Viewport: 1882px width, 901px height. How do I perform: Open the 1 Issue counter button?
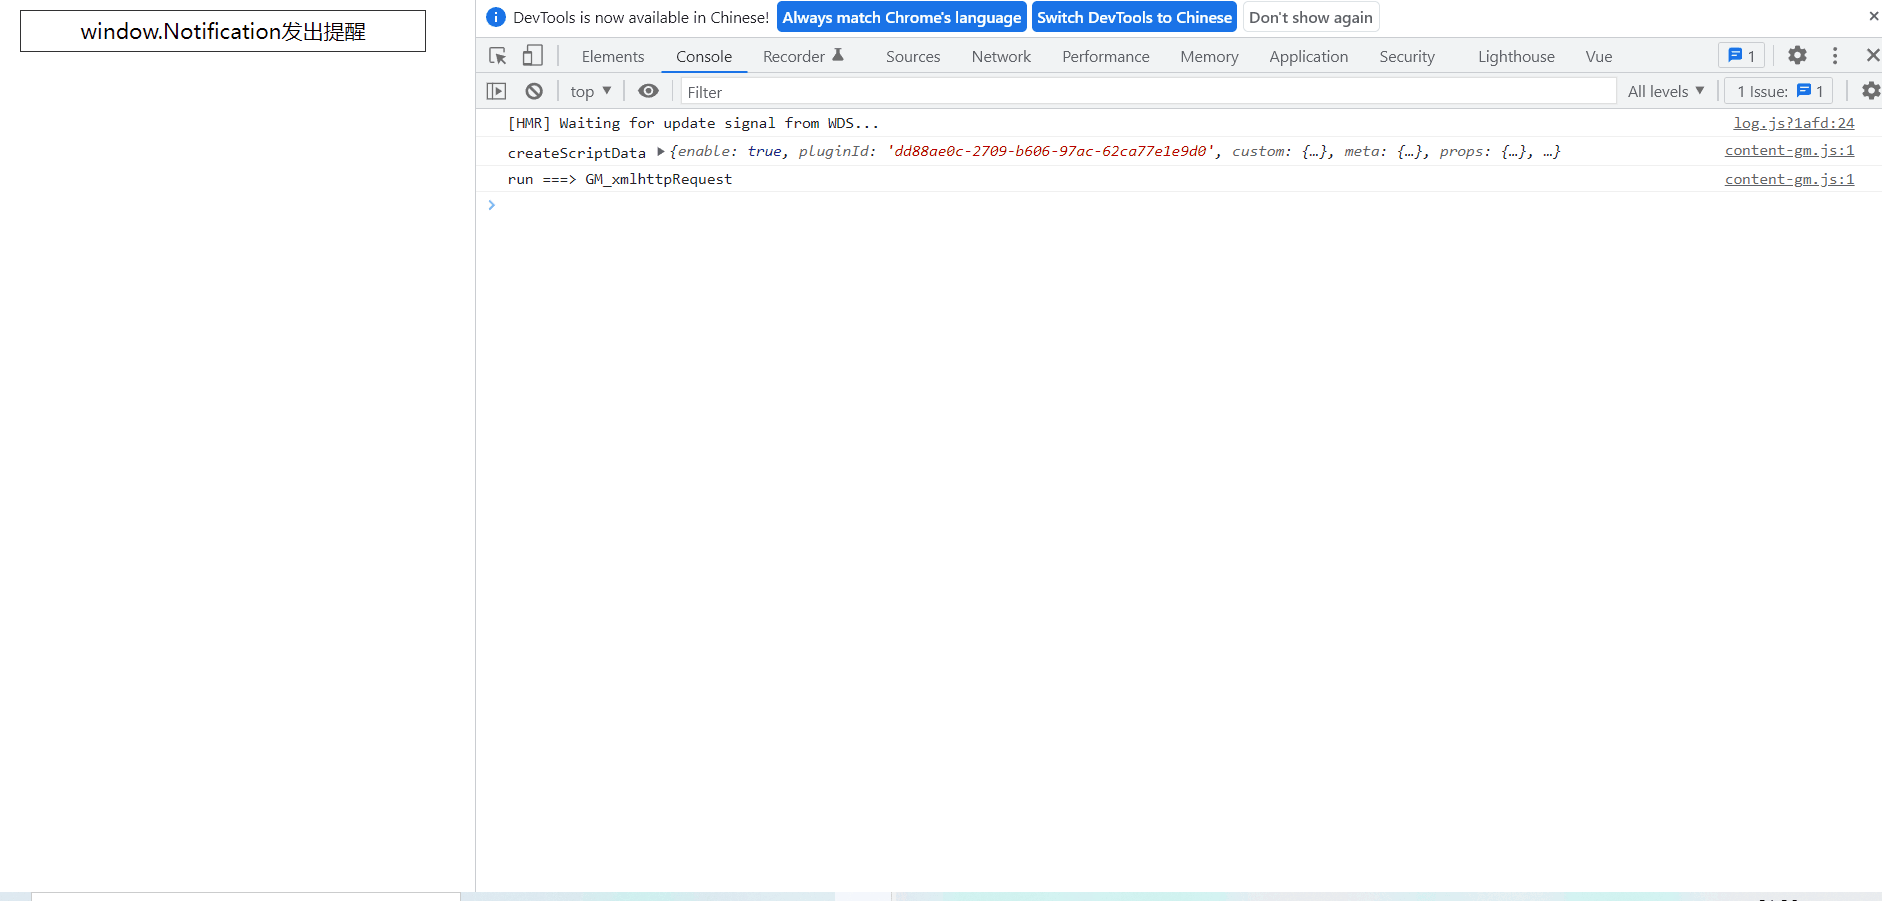pyautogui.click(x=1779, y=91)
